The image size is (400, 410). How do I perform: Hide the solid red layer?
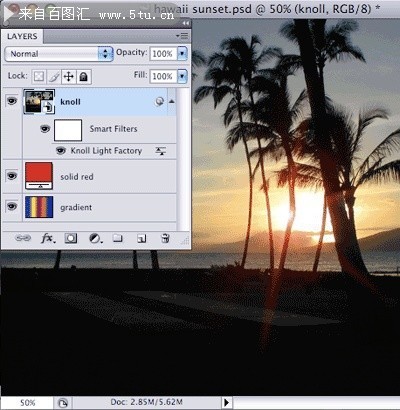click(x=12, y=175)
